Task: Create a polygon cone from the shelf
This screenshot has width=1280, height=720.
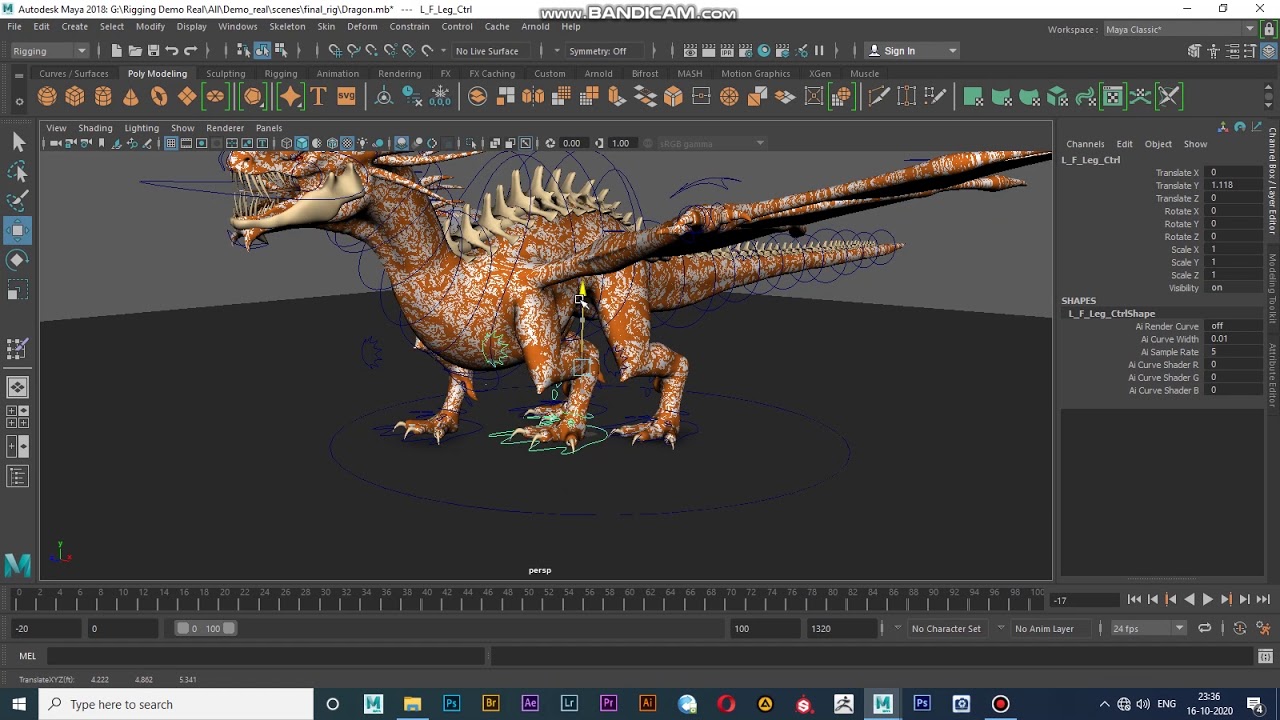Action: pyautogui.click(x=131, y=96)
